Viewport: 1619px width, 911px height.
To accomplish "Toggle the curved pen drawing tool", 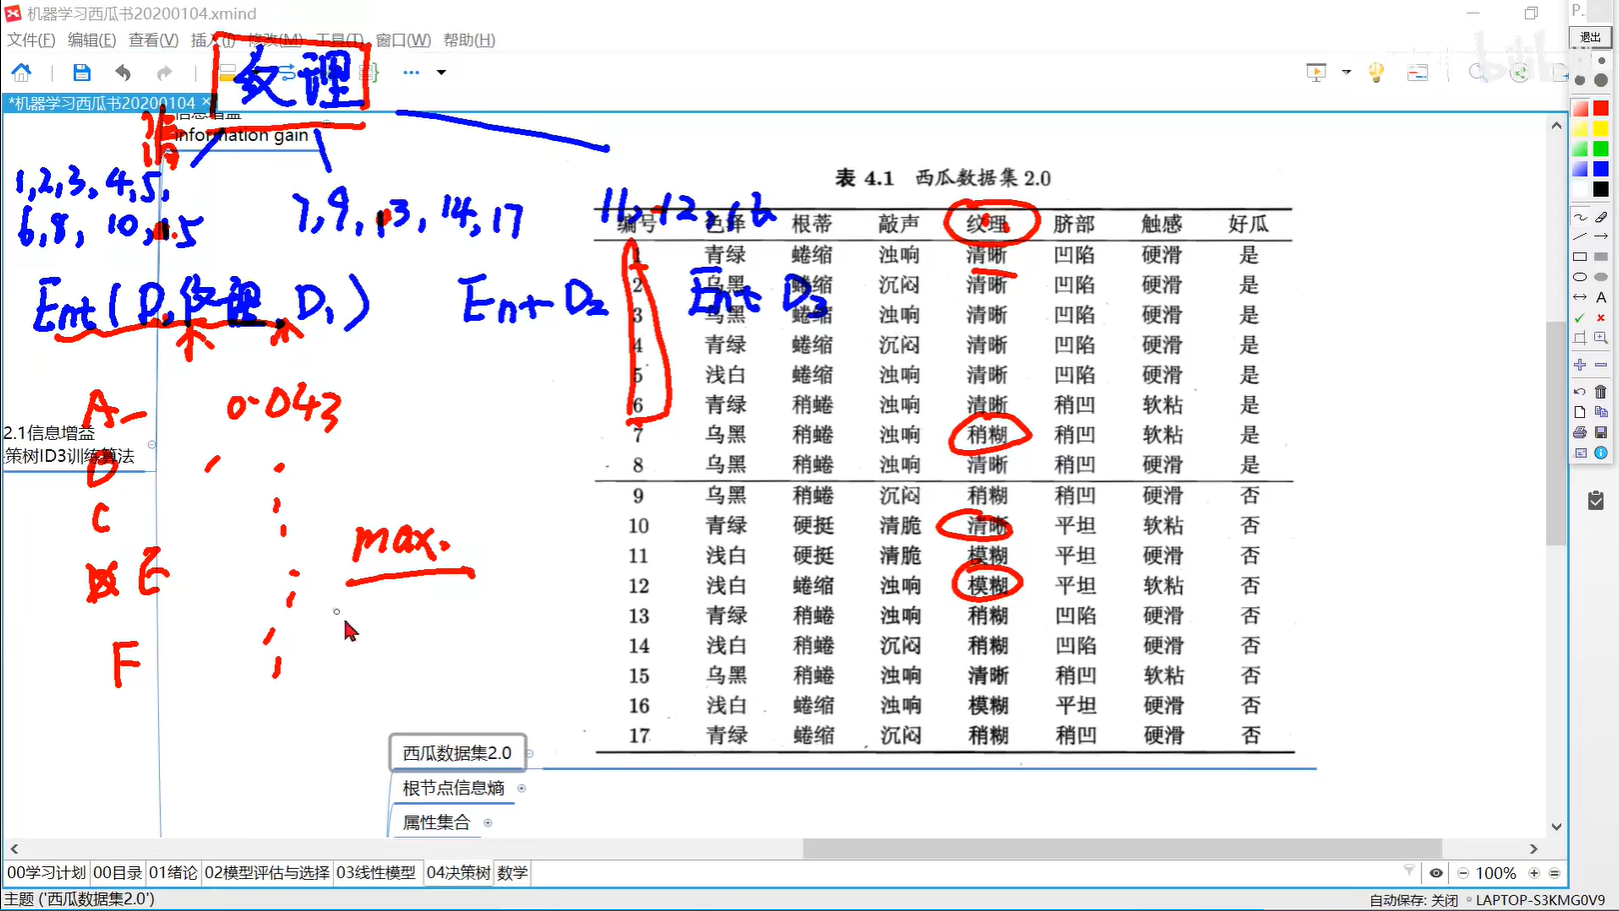I will tap(1579, 216).
